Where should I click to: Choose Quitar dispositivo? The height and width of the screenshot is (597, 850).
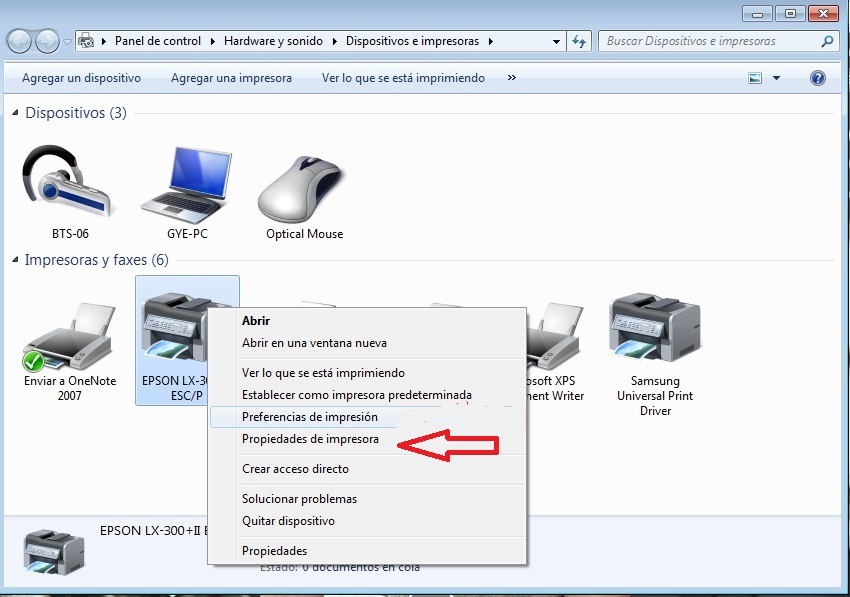pos(367,521)
